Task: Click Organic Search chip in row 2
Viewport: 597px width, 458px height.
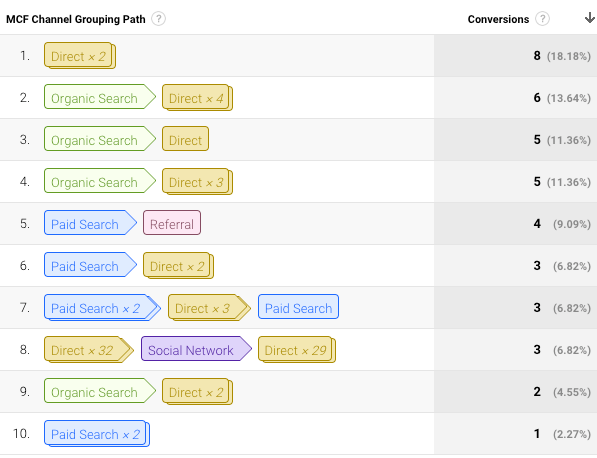Action: (100, 98)
